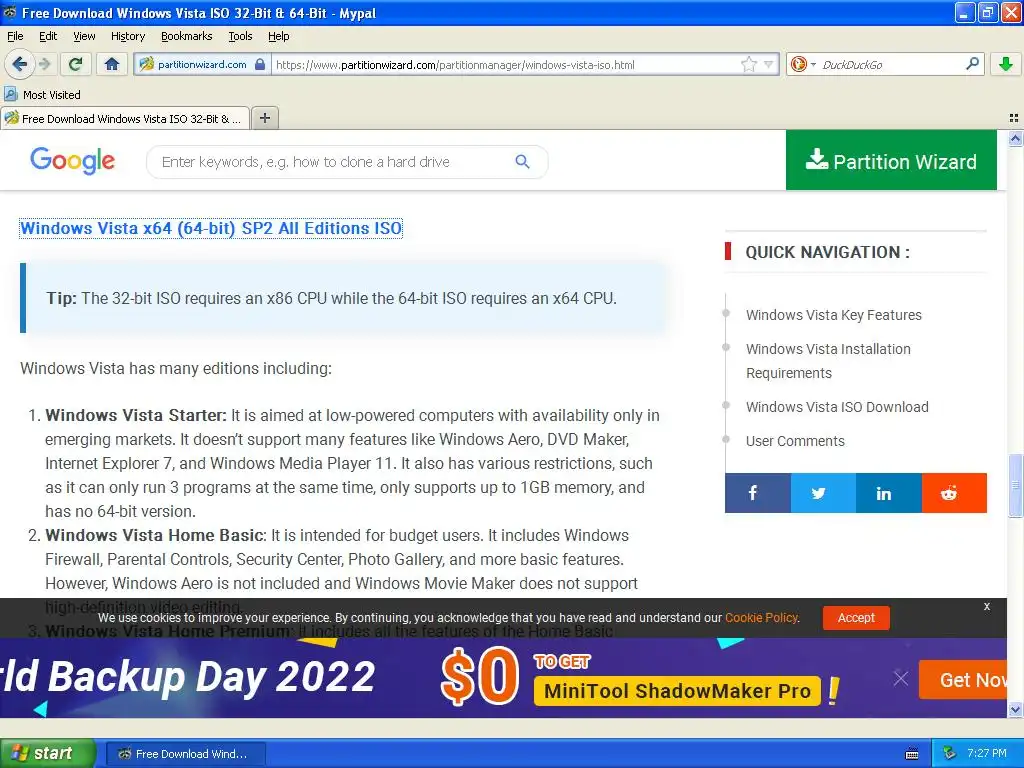Open the Help menu
The width and height of the screenshot is (1024, 768).
pos(278,37)
